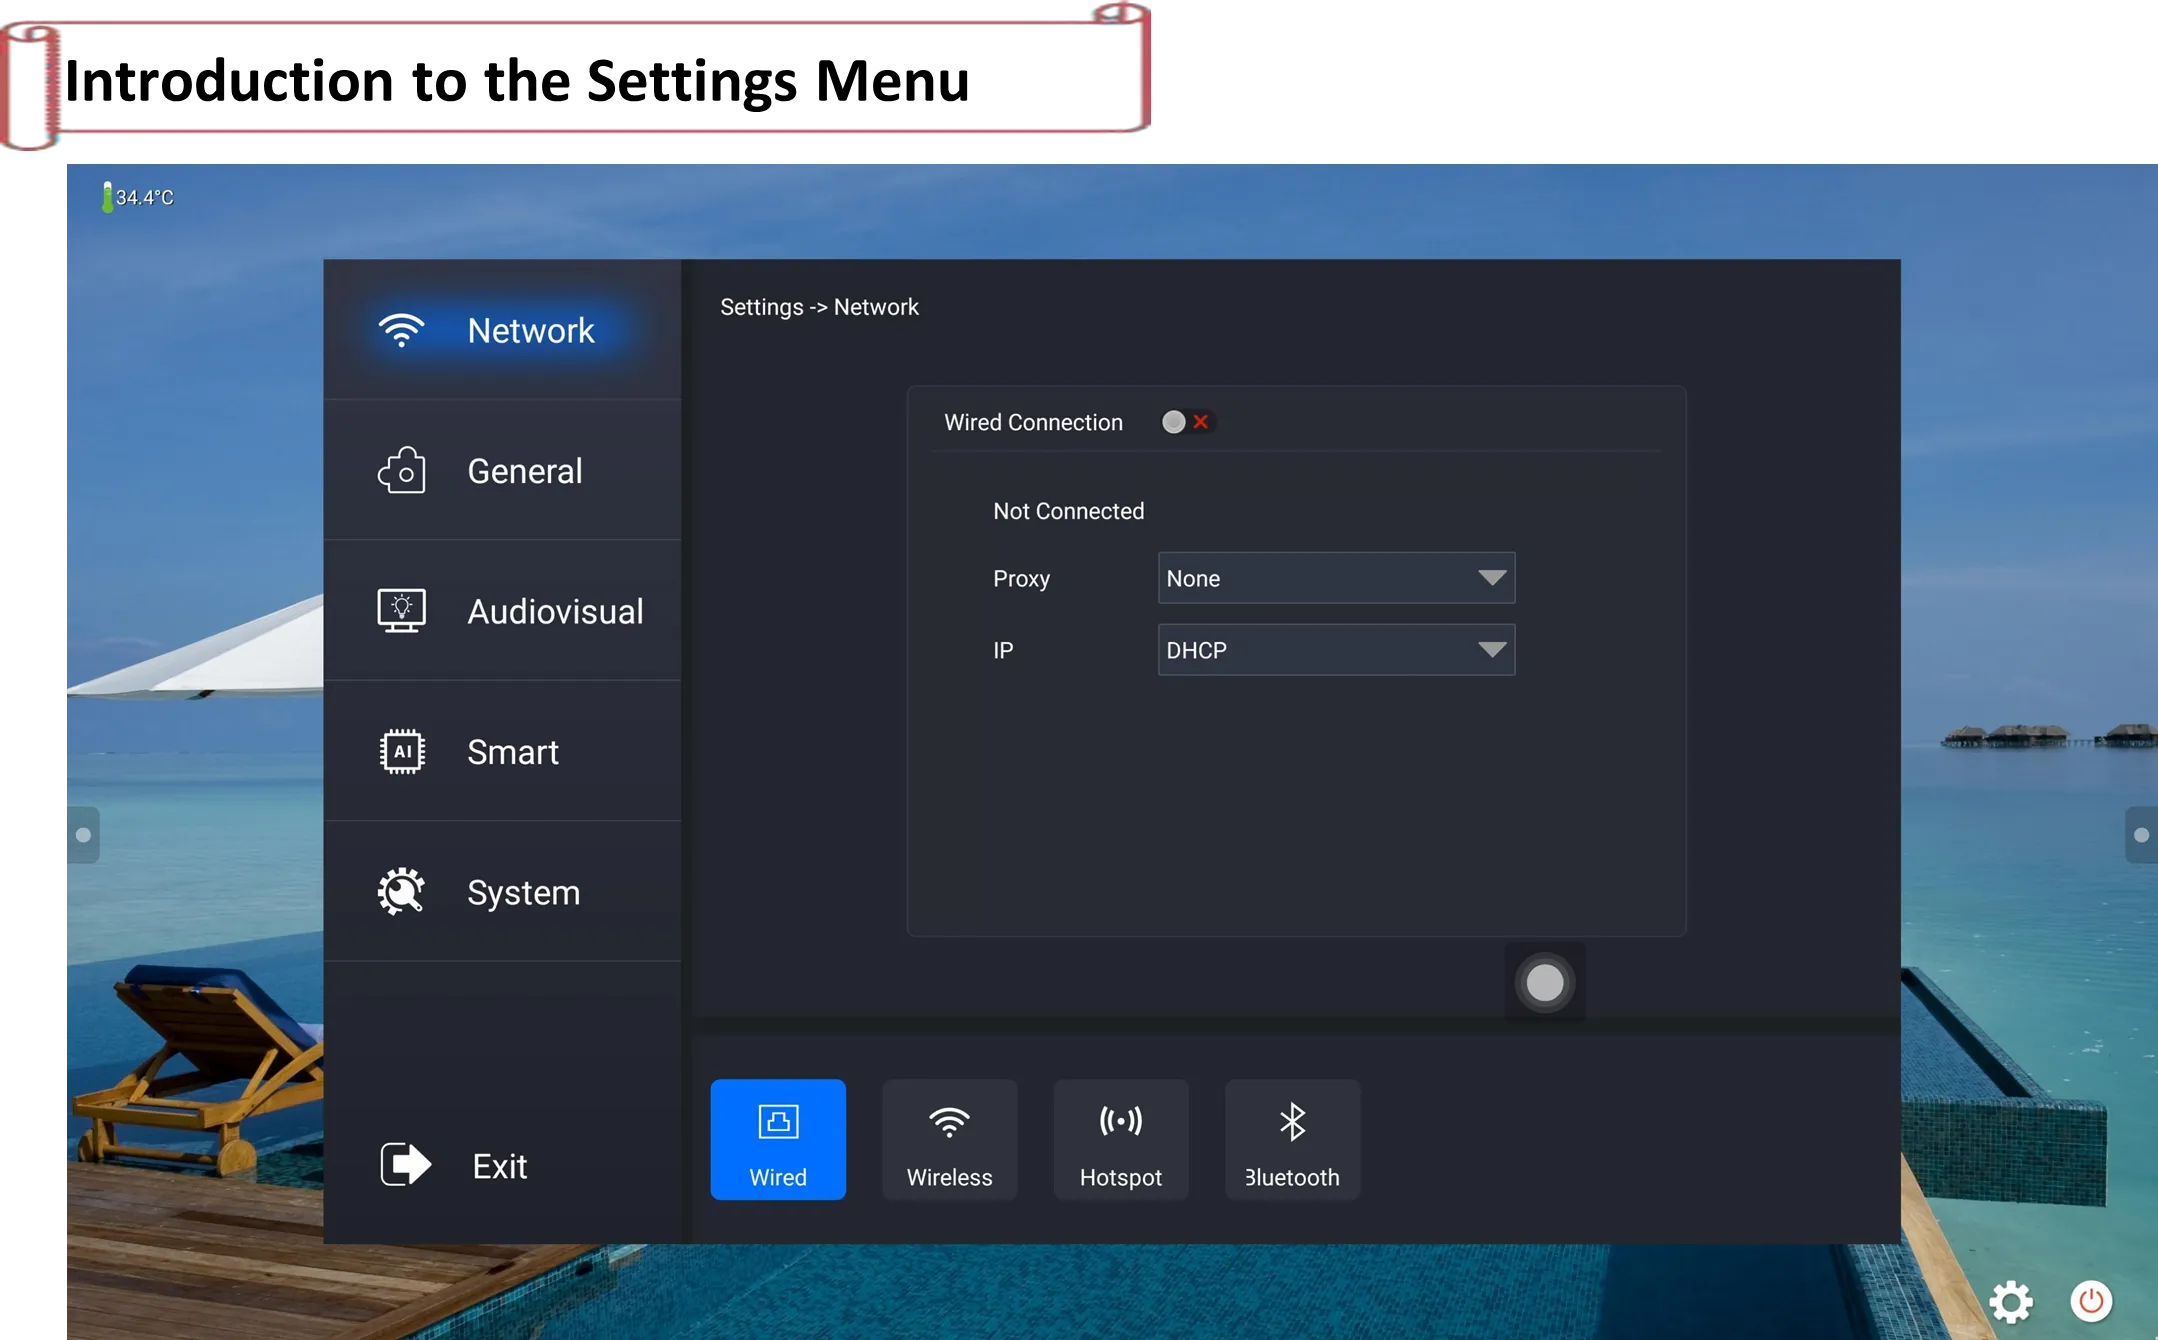The width and height of the screenshot is (2158, 1340).
Task: Open the Proxy dropdown set to None
Action: point(1335,578)
